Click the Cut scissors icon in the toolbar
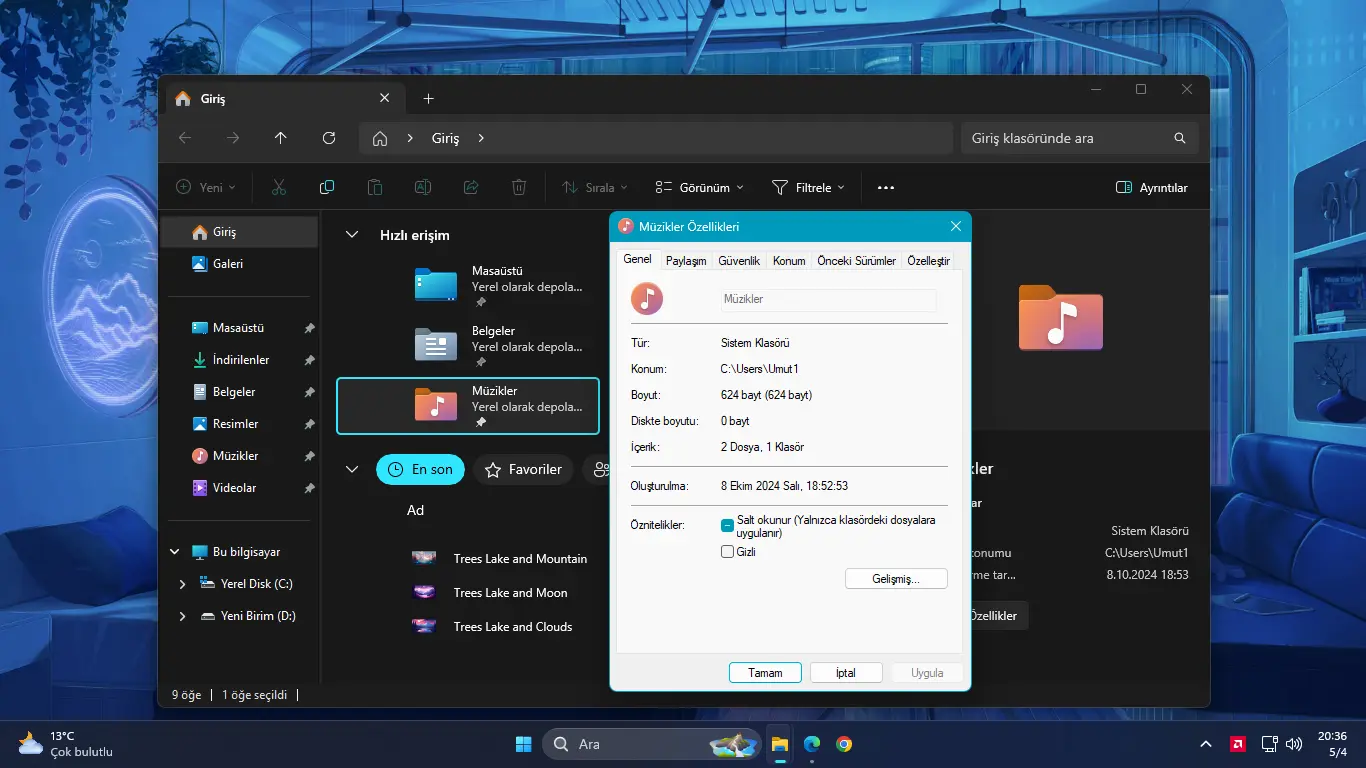 coord(279,187)
